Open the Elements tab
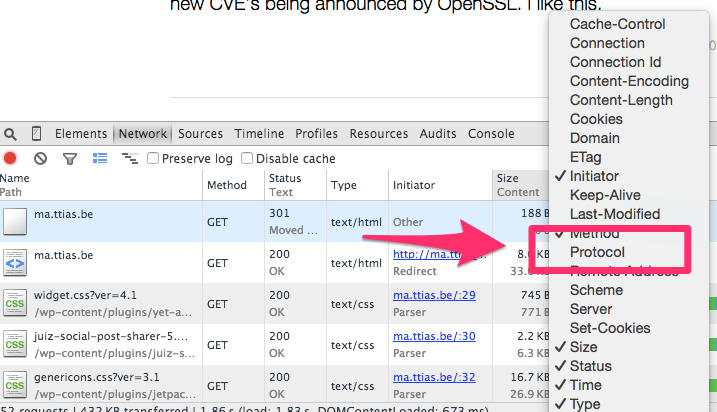Viewport: 717px width, 412px height. (x=81, y=134)
